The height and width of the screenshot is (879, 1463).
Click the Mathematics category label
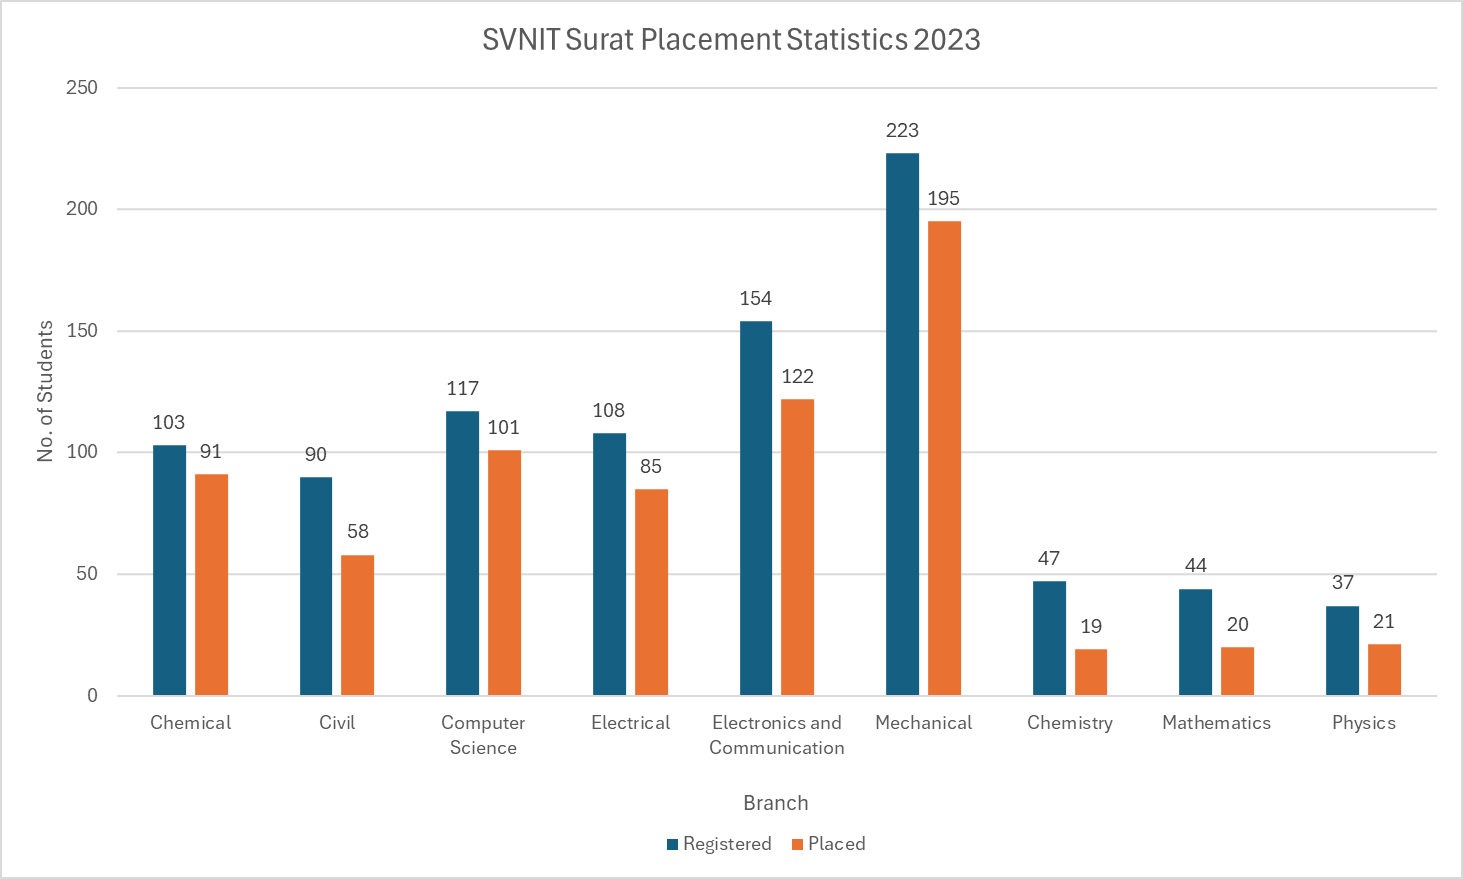pos(1216,723)
